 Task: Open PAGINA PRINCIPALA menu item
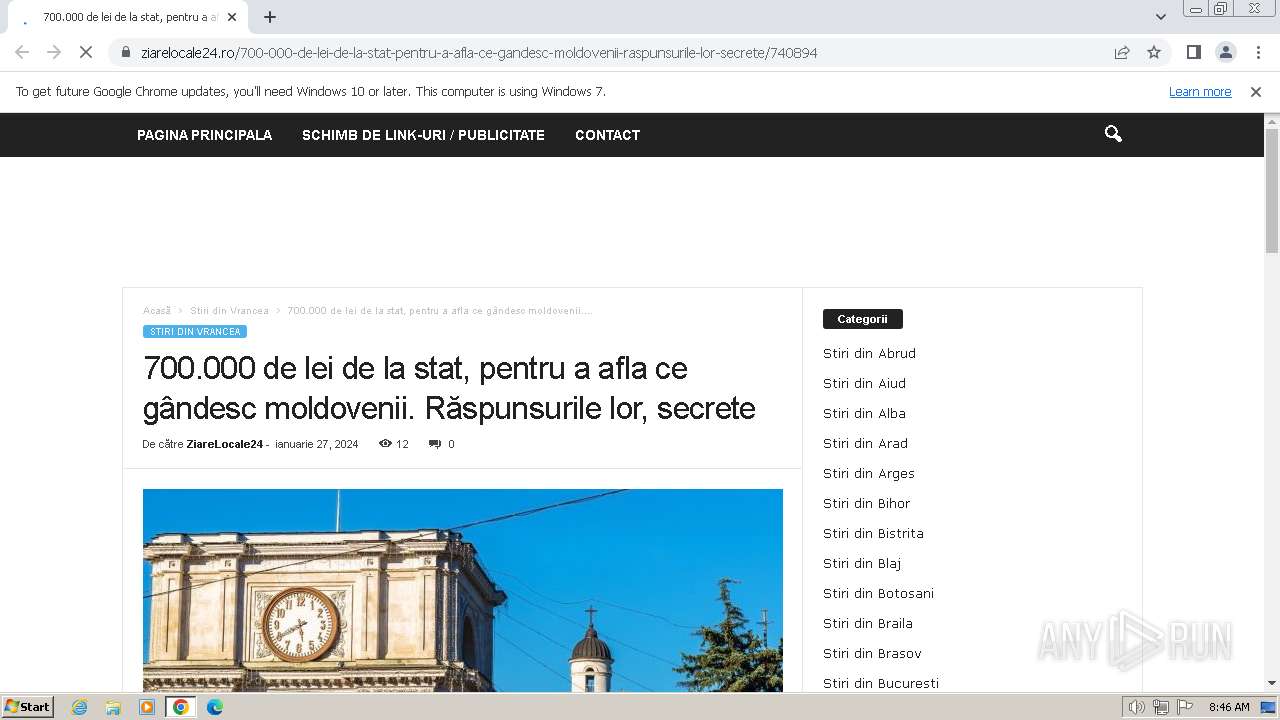click(x=204, y=135)
